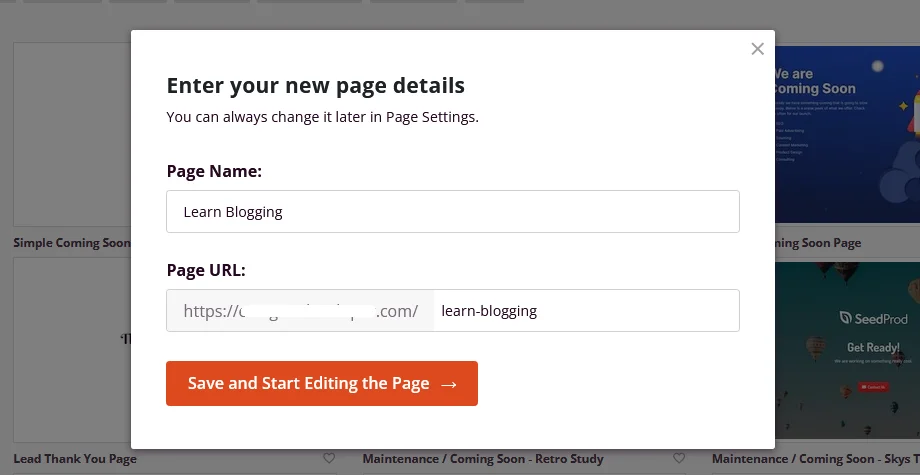Select the SeedProd Get Ready balloon template
Image resolution: width=920 pixels, height=475 pixels.
pos(847,350)
